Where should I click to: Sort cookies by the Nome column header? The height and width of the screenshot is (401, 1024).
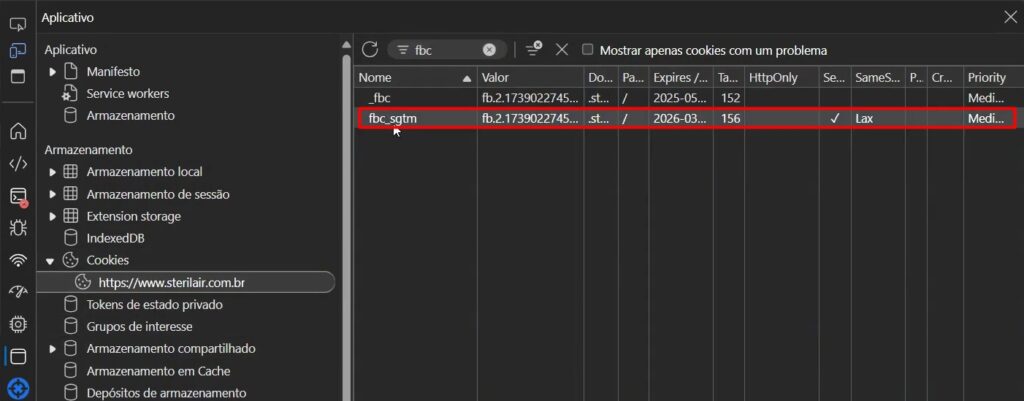(410, 77)
